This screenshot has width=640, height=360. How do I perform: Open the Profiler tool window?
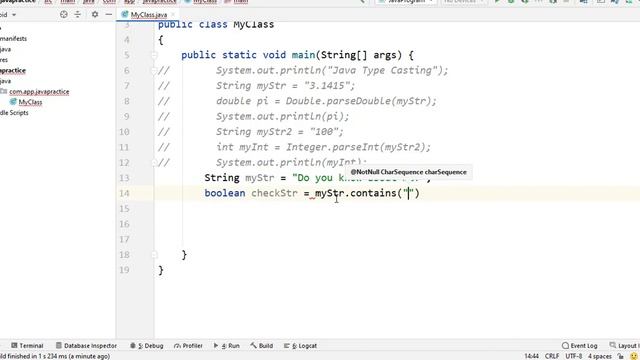[188, 346]
